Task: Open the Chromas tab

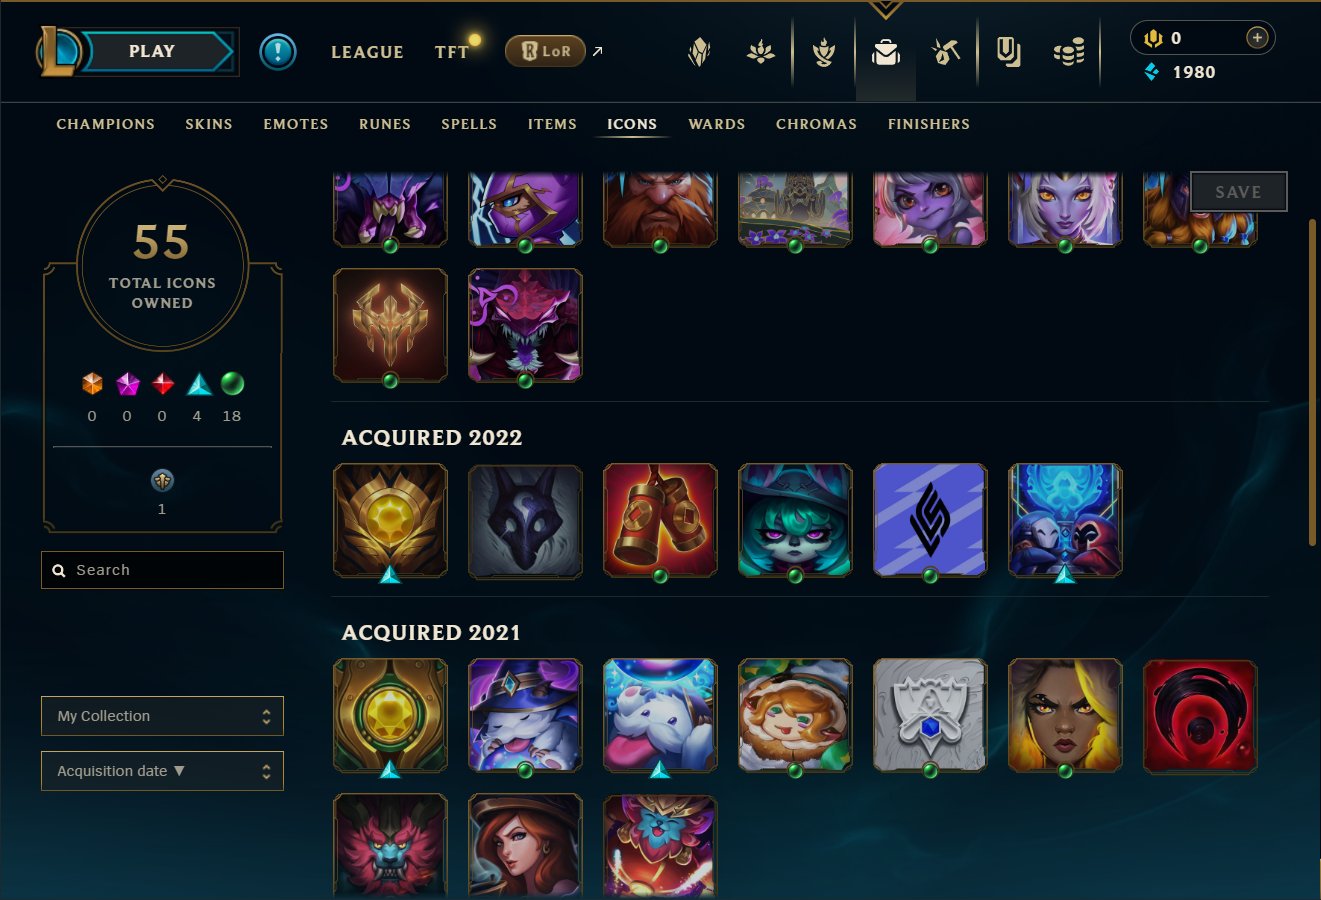Action: (816, 124)
